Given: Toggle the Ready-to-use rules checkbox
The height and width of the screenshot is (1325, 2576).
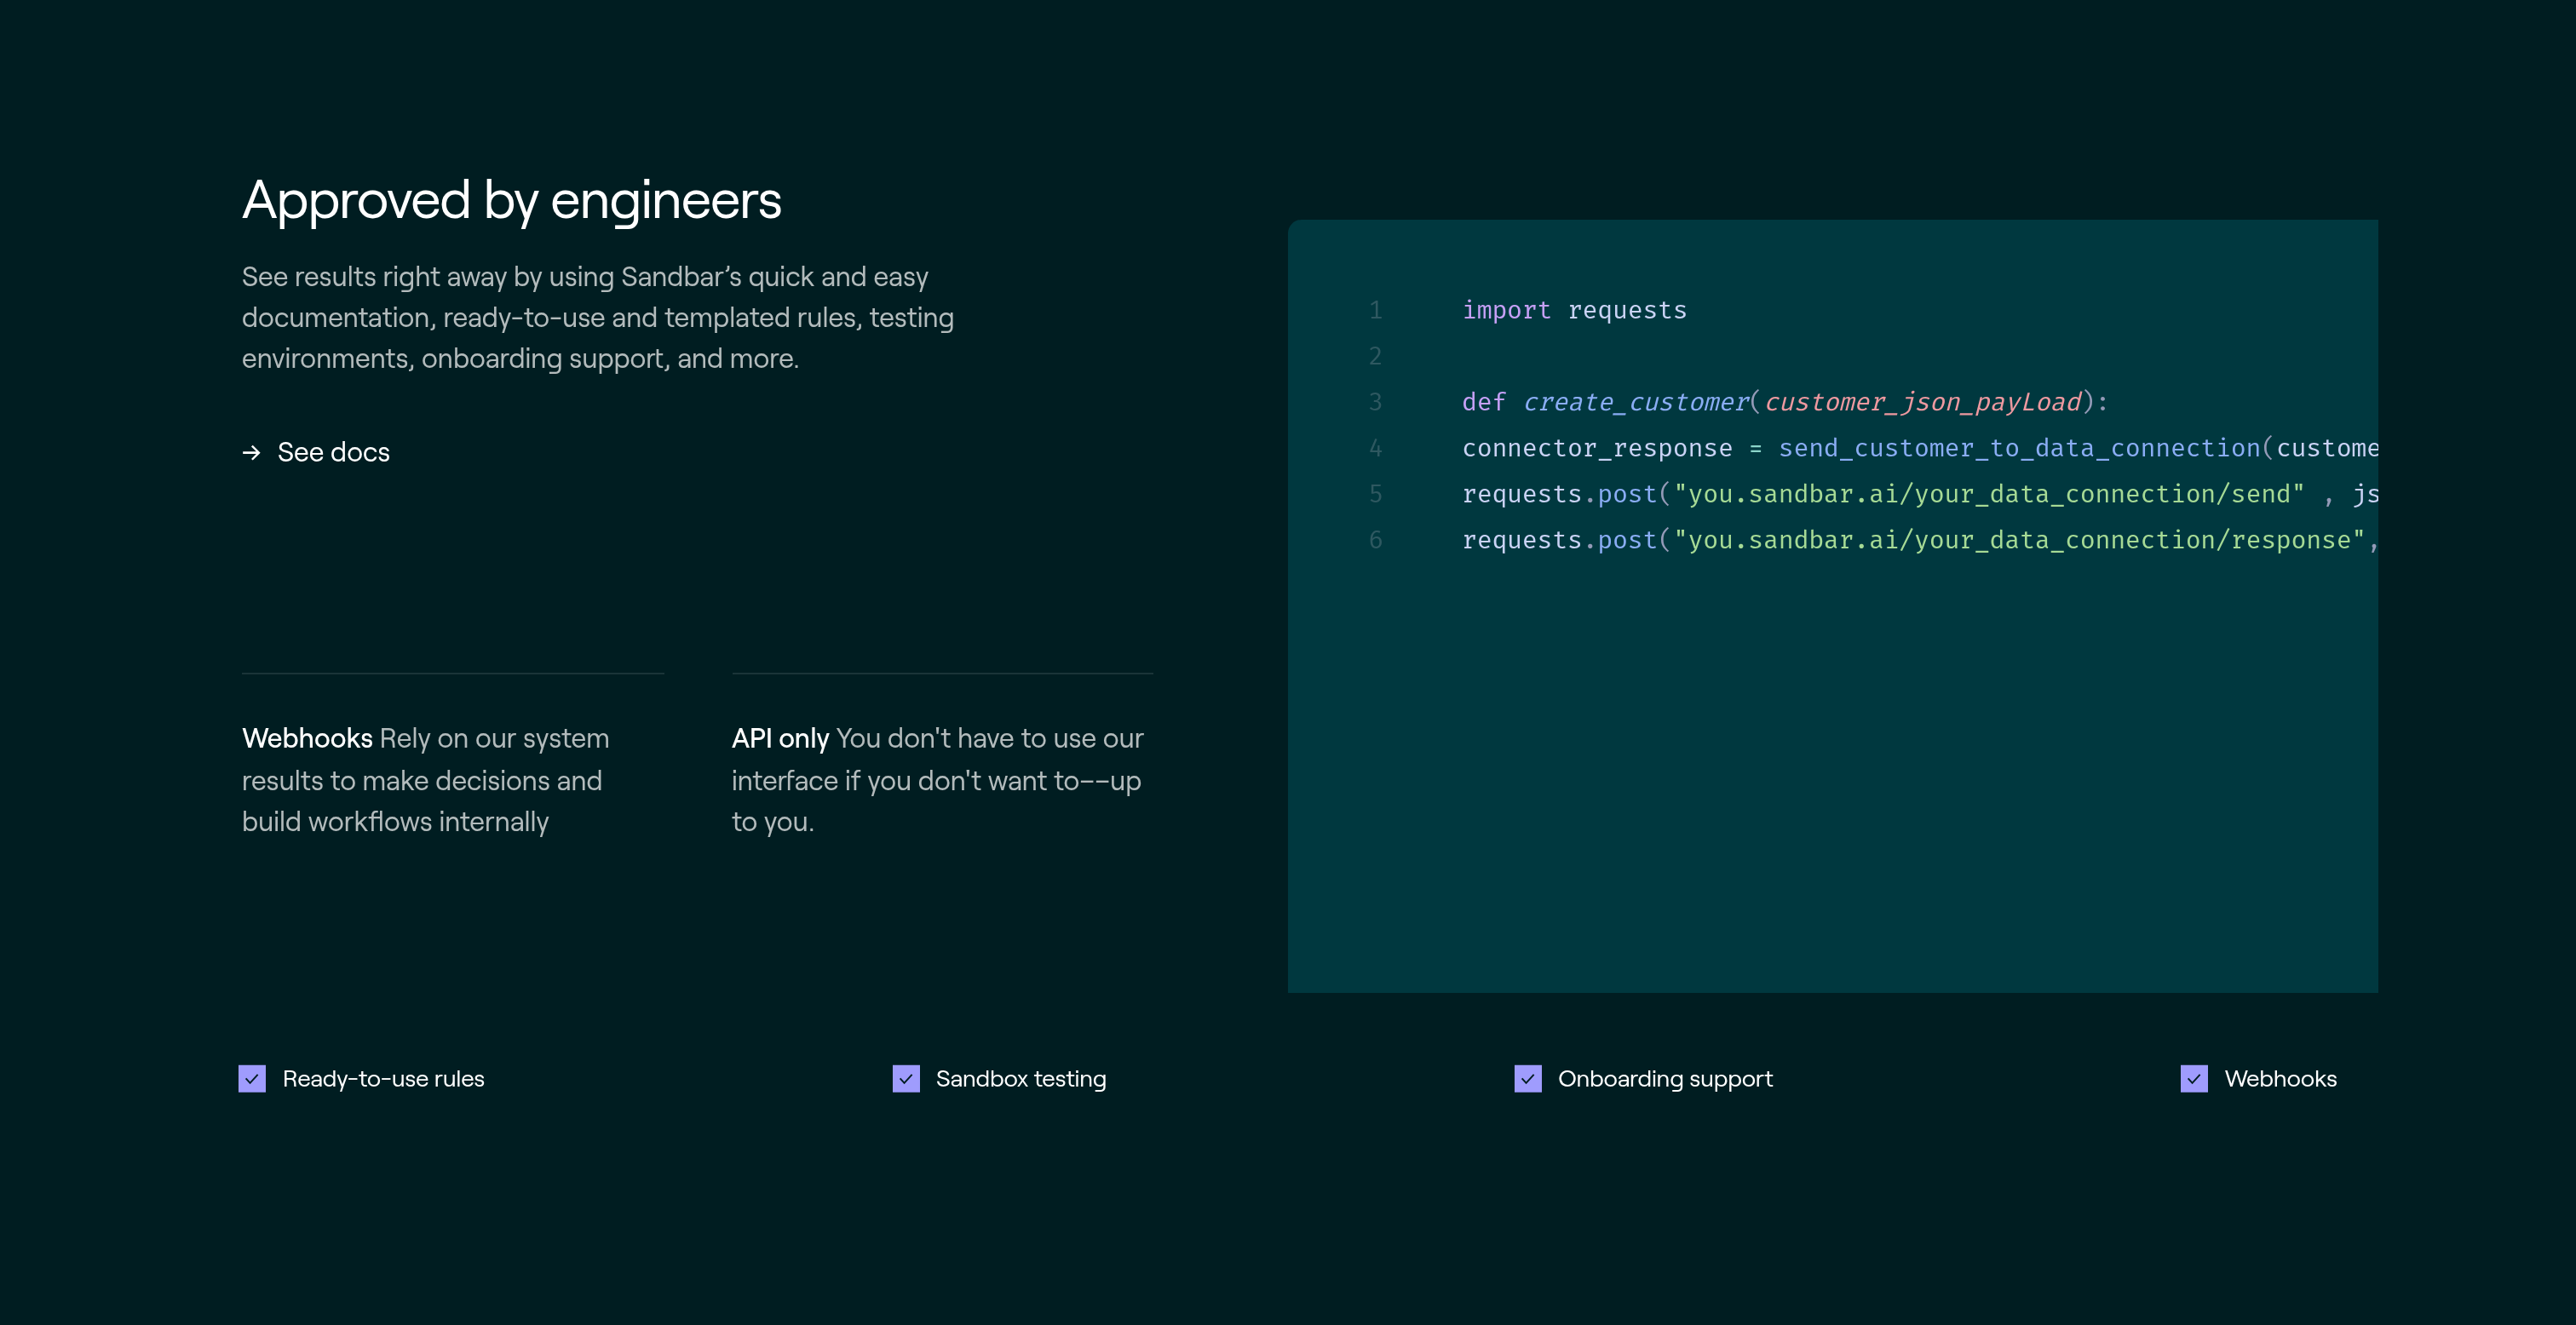Looking at the screenshot, I should pyautogui.click(x=252, y=1079).
